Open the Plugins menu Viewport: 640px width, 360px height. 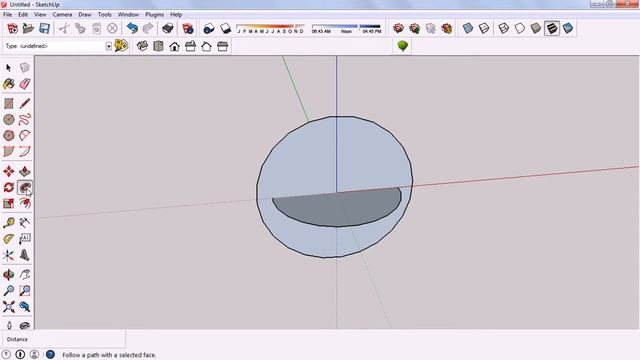coord(154,14)
